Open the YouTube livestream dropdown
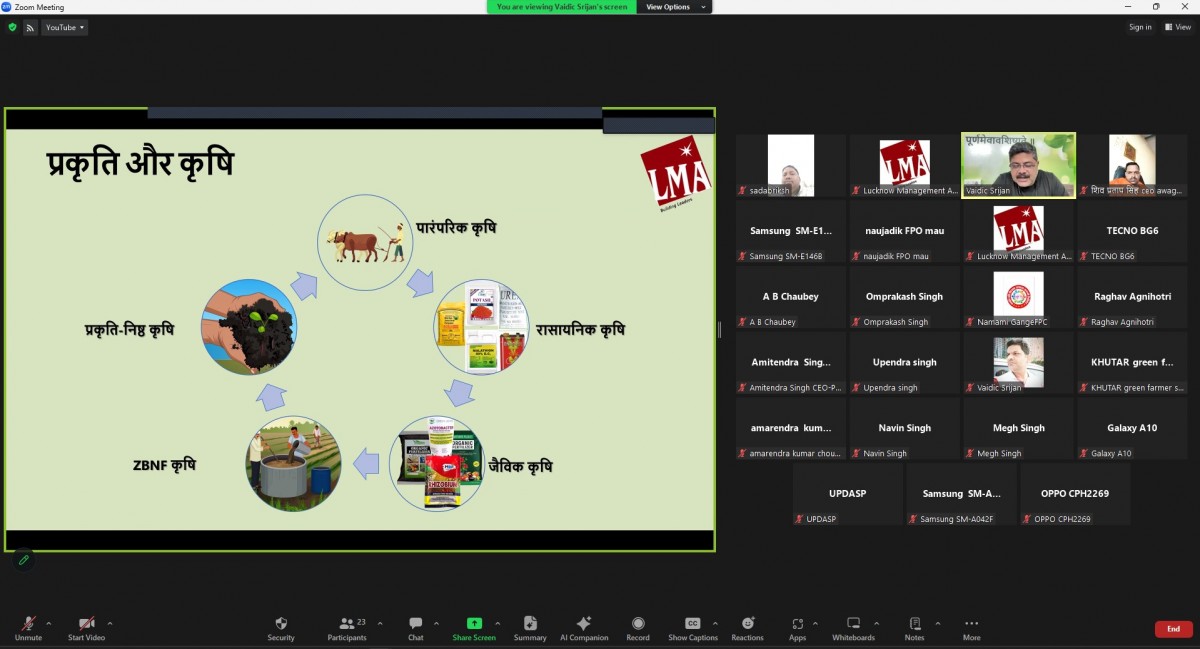 point(65,27)
